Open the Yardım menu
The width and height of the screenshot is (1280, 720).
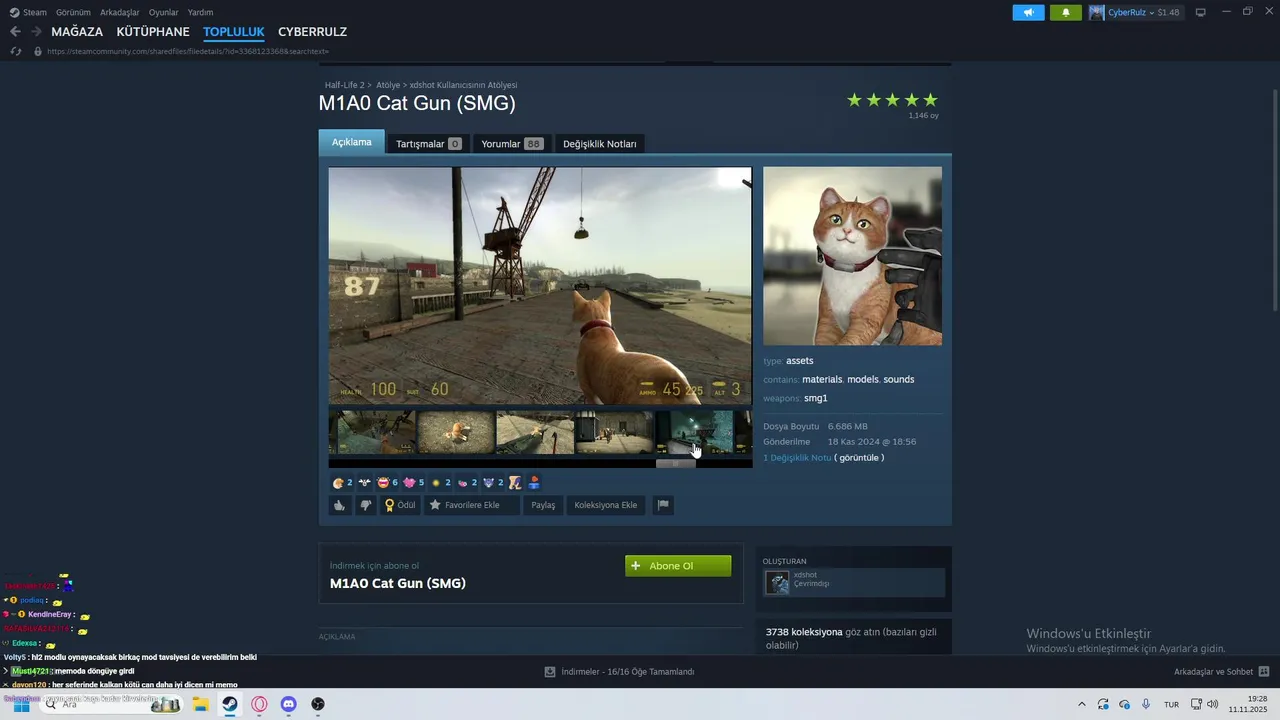pyautogui.click(x=200, y=12)
